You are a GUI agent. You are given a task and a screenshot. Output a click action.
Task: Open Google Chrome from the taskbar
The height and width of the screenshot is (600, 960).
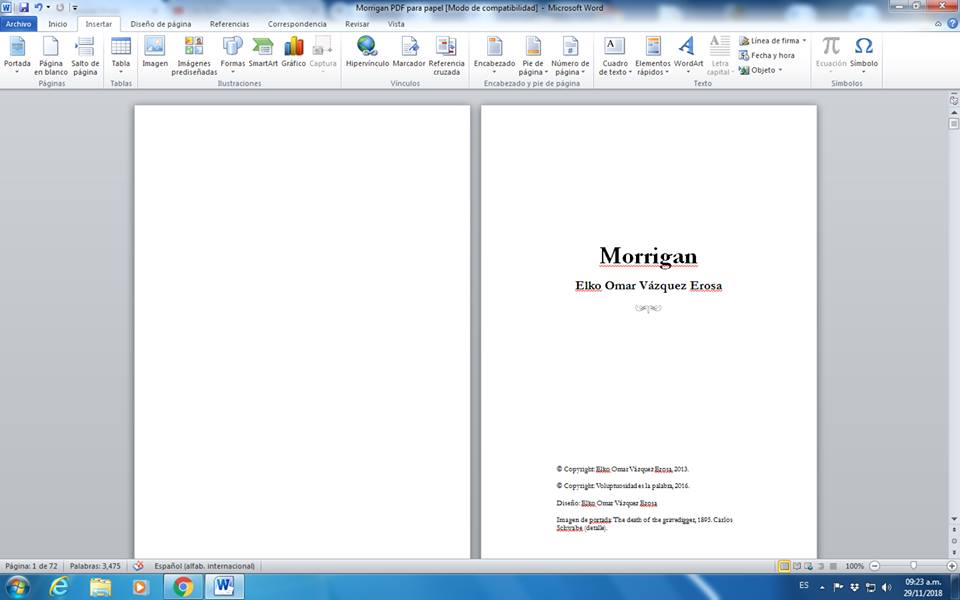tap(182, 586)
